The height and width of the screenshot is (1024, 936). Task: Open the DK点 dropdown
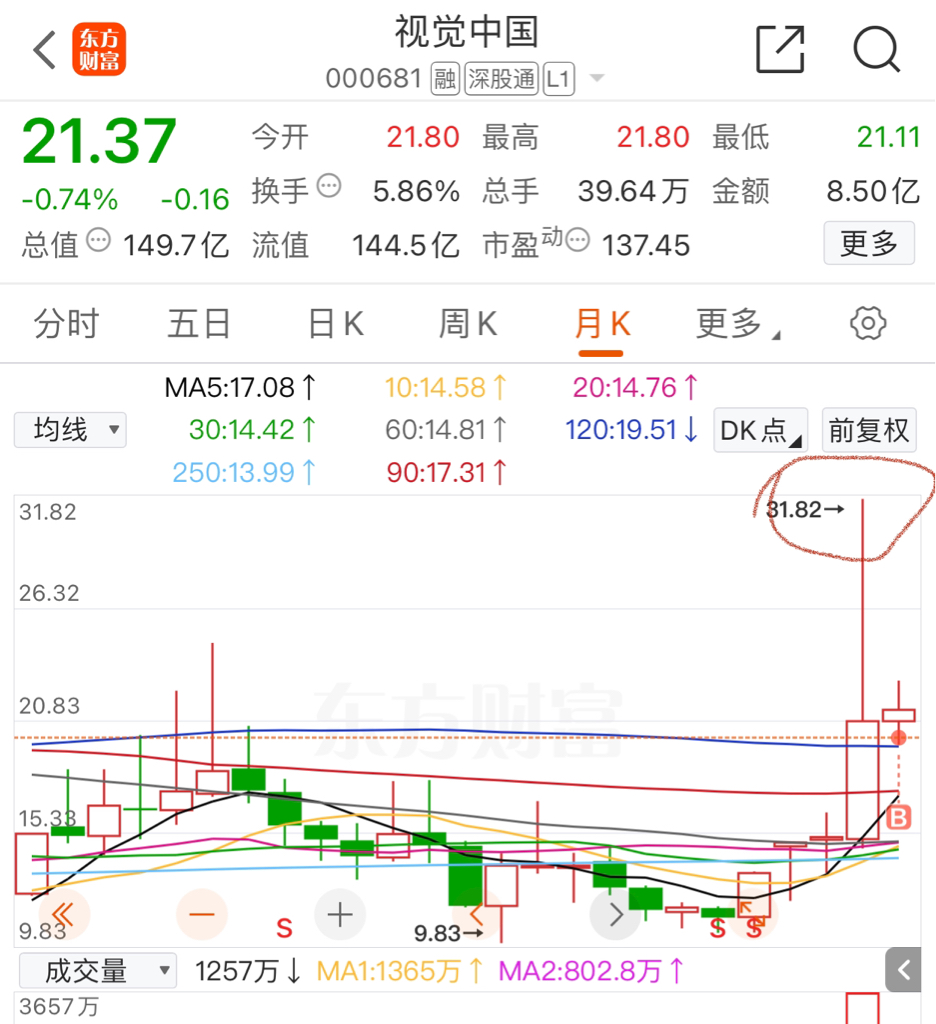(x=760, y=430)
